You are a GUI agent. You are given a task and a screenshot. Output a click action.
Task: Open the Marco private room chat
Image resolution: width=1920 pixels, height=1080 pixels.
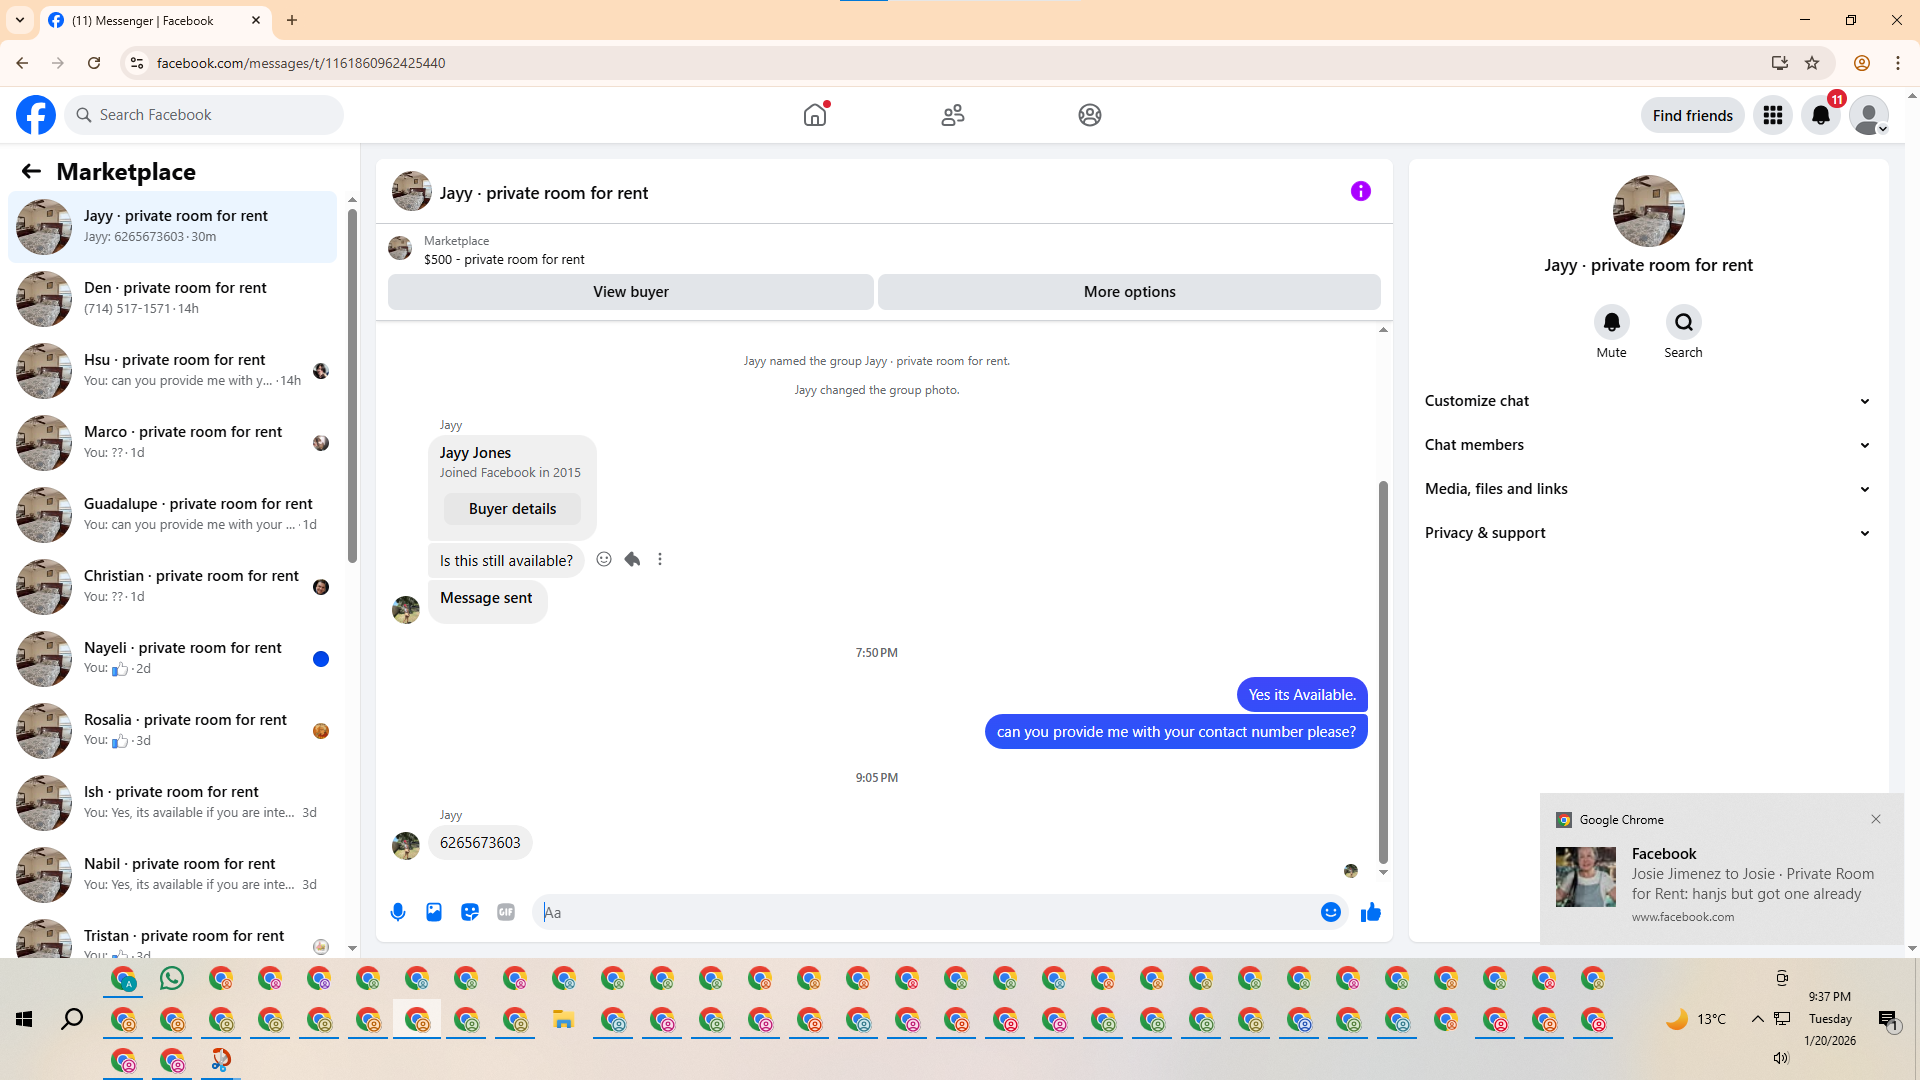[173, 443]
